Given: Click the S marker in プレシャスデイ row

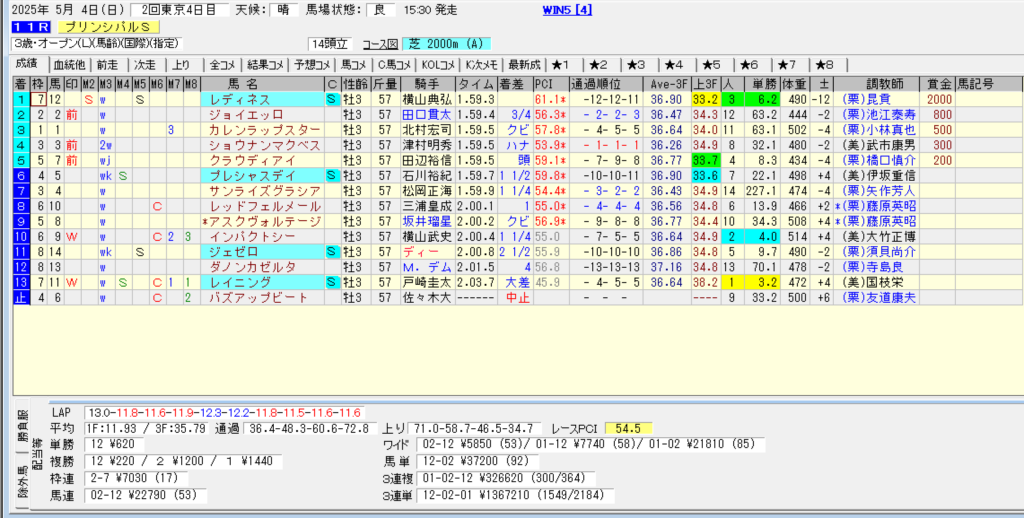Looking at the screenshot, I should (331, 175).
